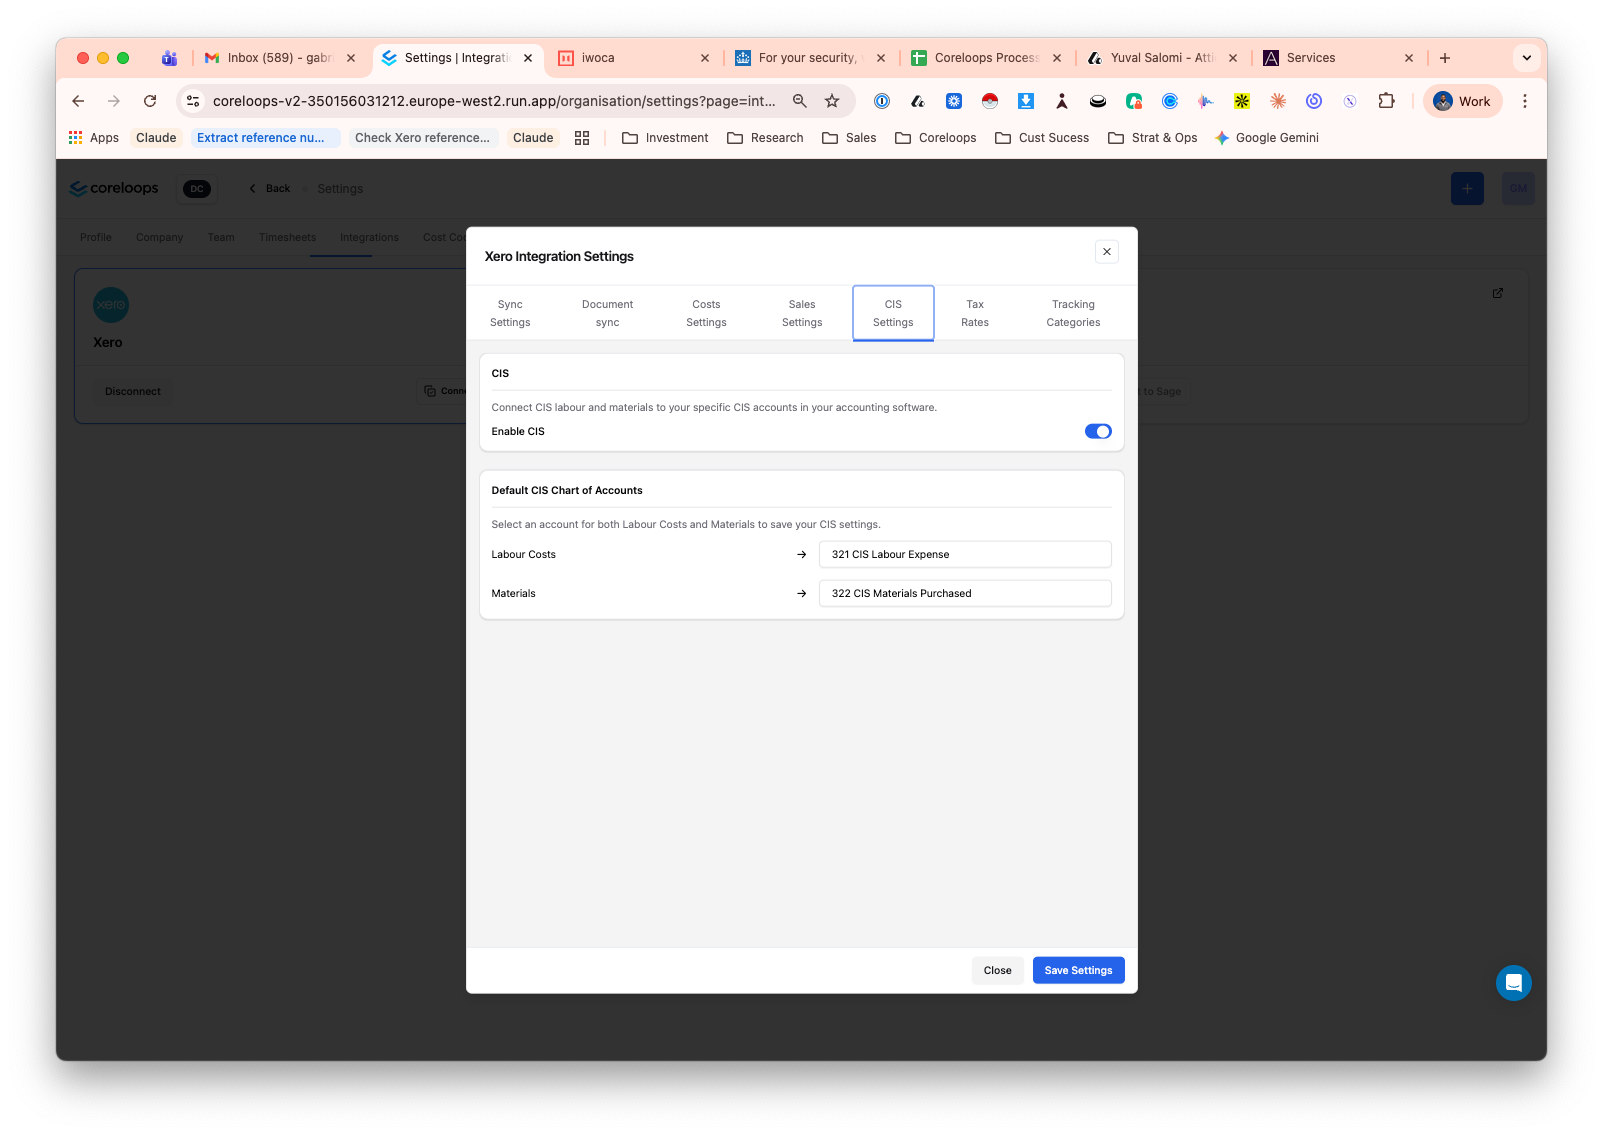Screen dimensions: 1603x1135
Task: Open the Research bookmarks folder
Action: [765, 138]
